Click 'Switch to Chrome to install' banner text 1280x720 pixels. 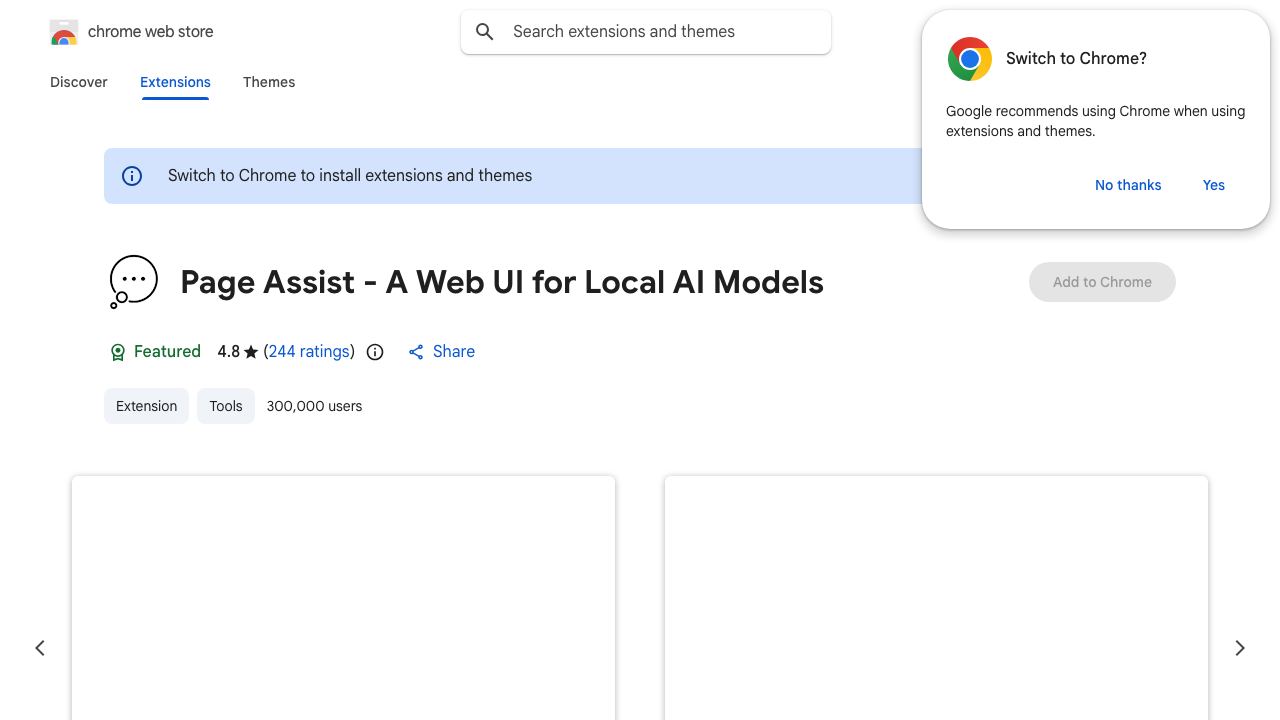350,176
